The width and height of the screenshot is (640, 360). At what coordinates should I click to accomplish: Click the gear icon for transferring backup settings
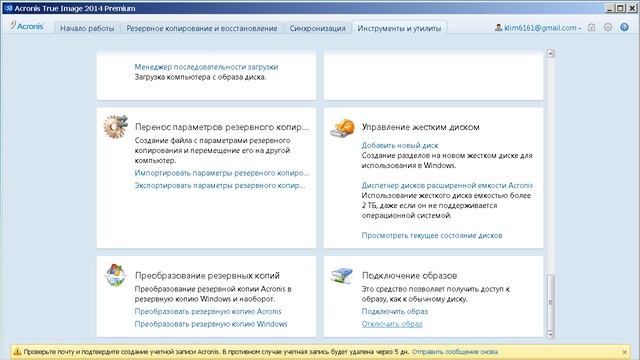(116, 127)
